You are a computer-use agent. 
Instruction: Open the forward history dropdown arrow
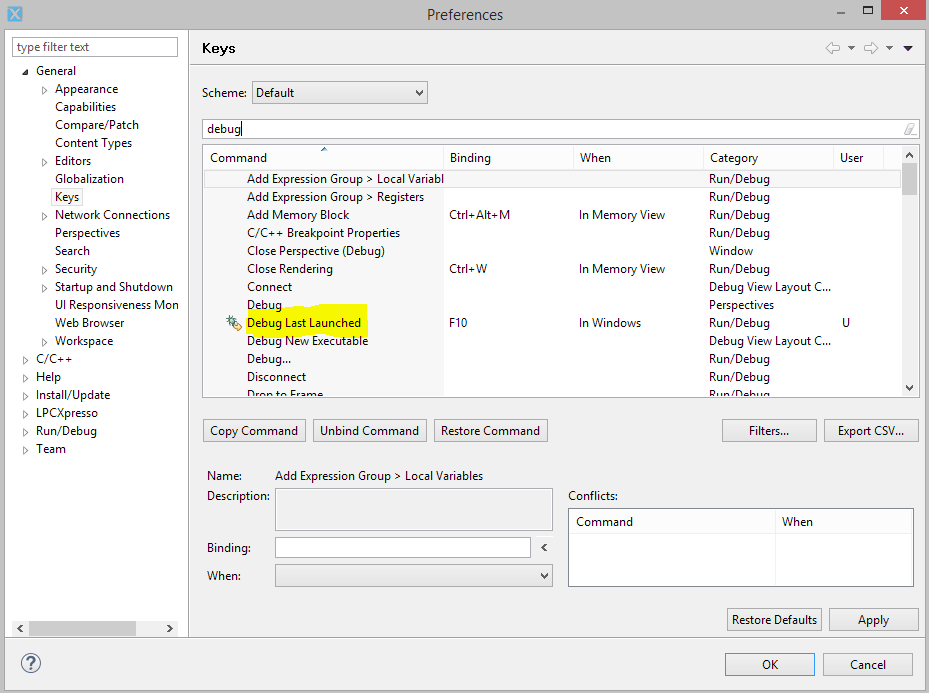click(x=889, y=48)
